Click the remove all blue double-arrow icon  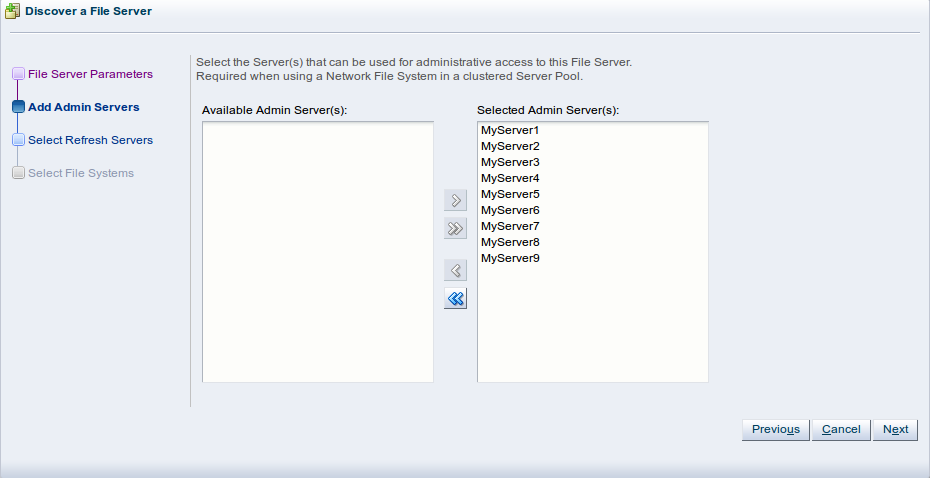456,298
